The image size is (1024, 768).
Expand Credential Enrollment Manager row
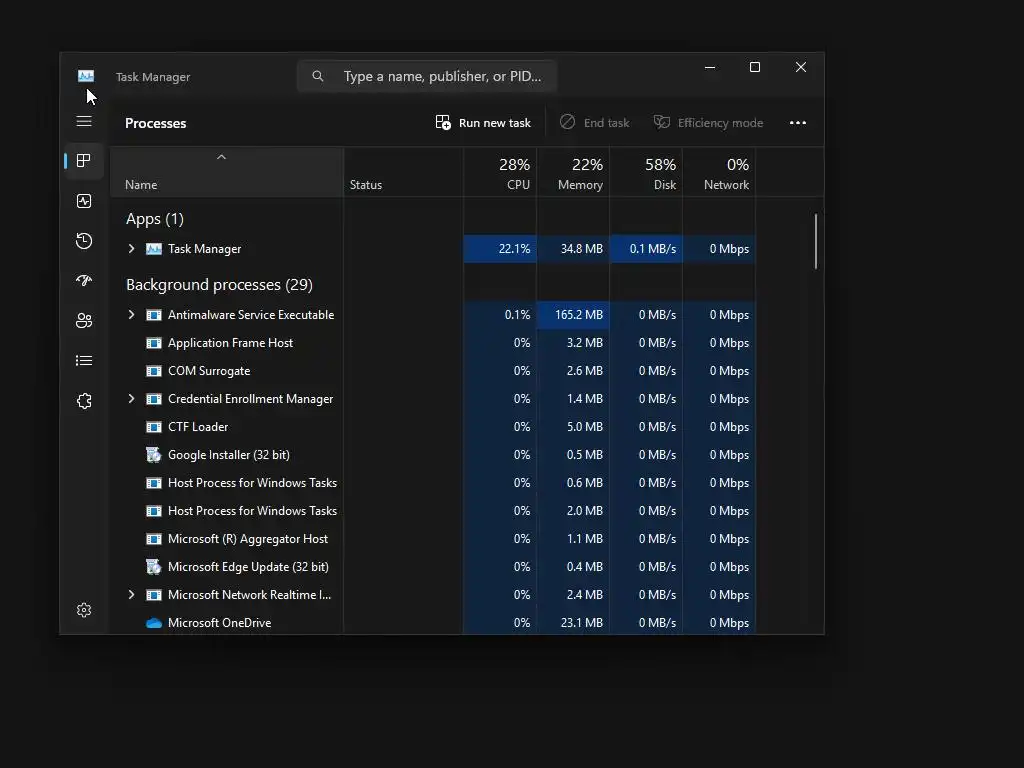tap(131, 399)
